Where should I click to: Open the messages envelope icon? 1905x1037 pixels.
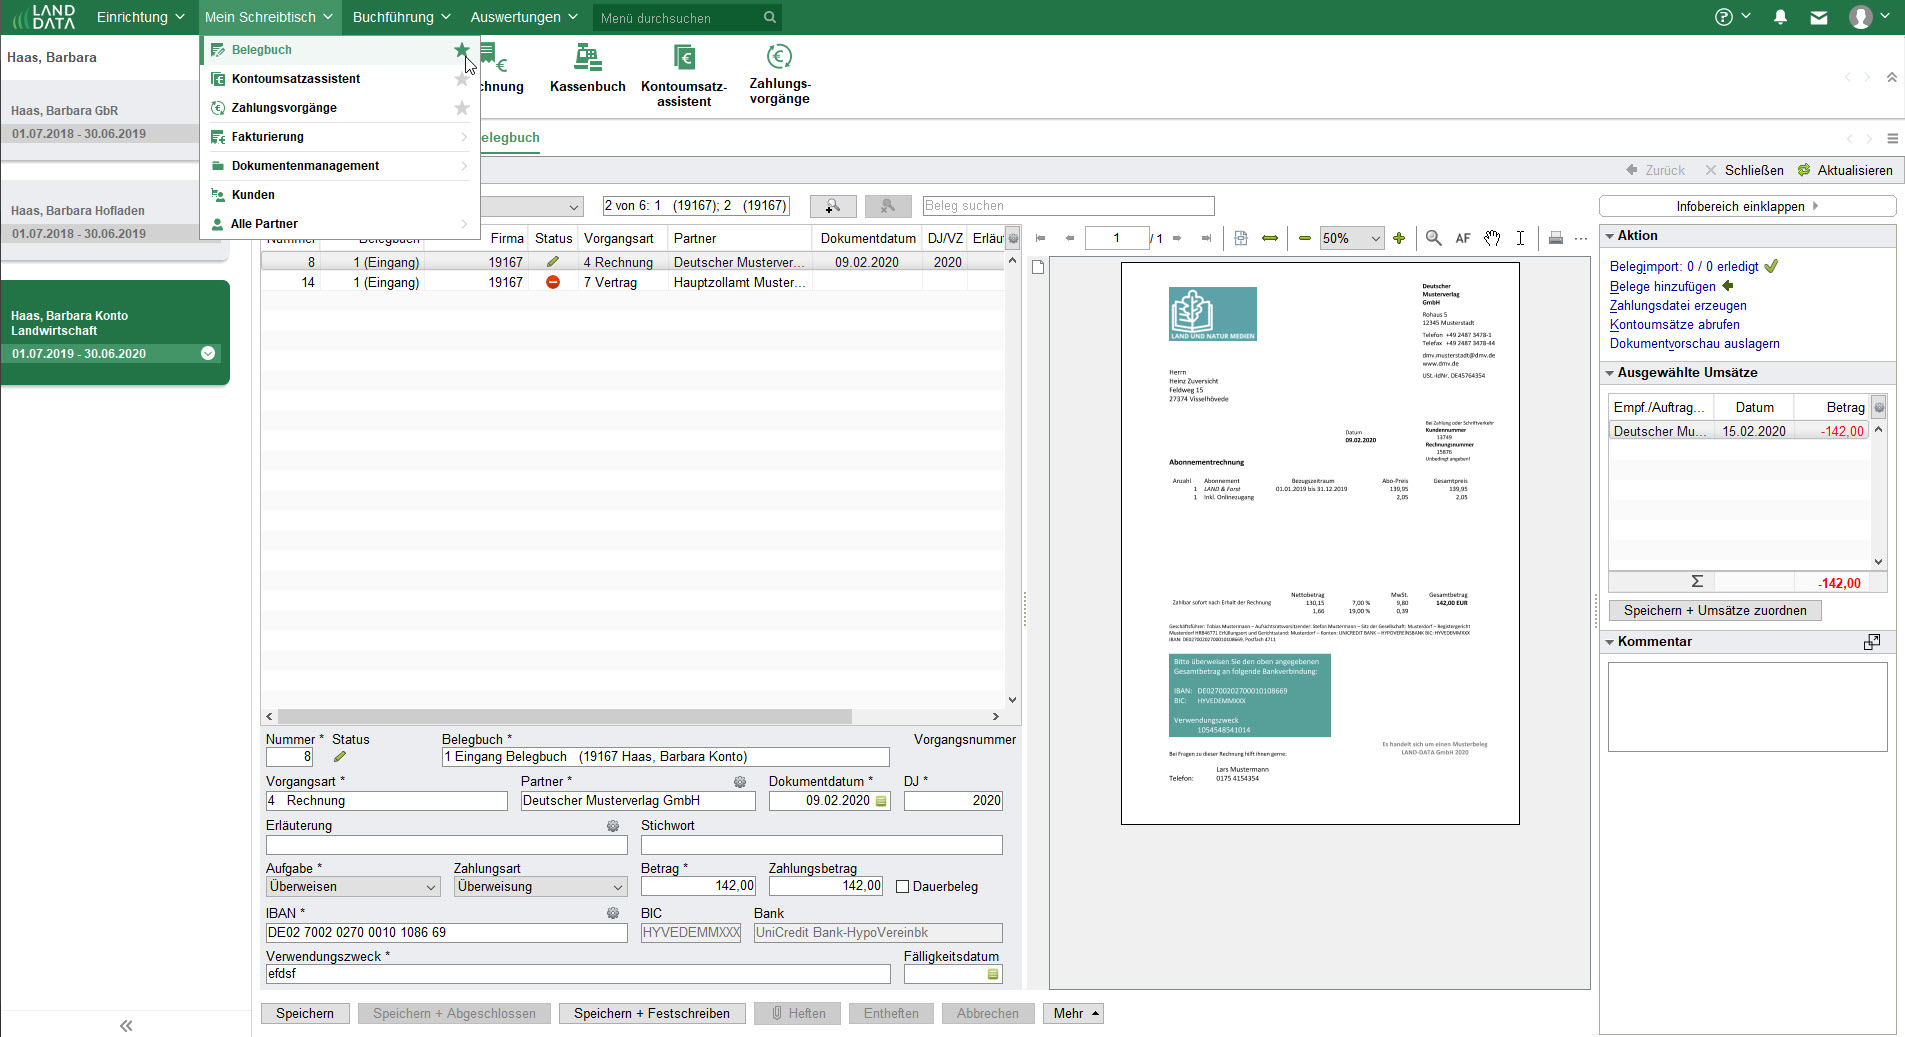[1819, 17]
